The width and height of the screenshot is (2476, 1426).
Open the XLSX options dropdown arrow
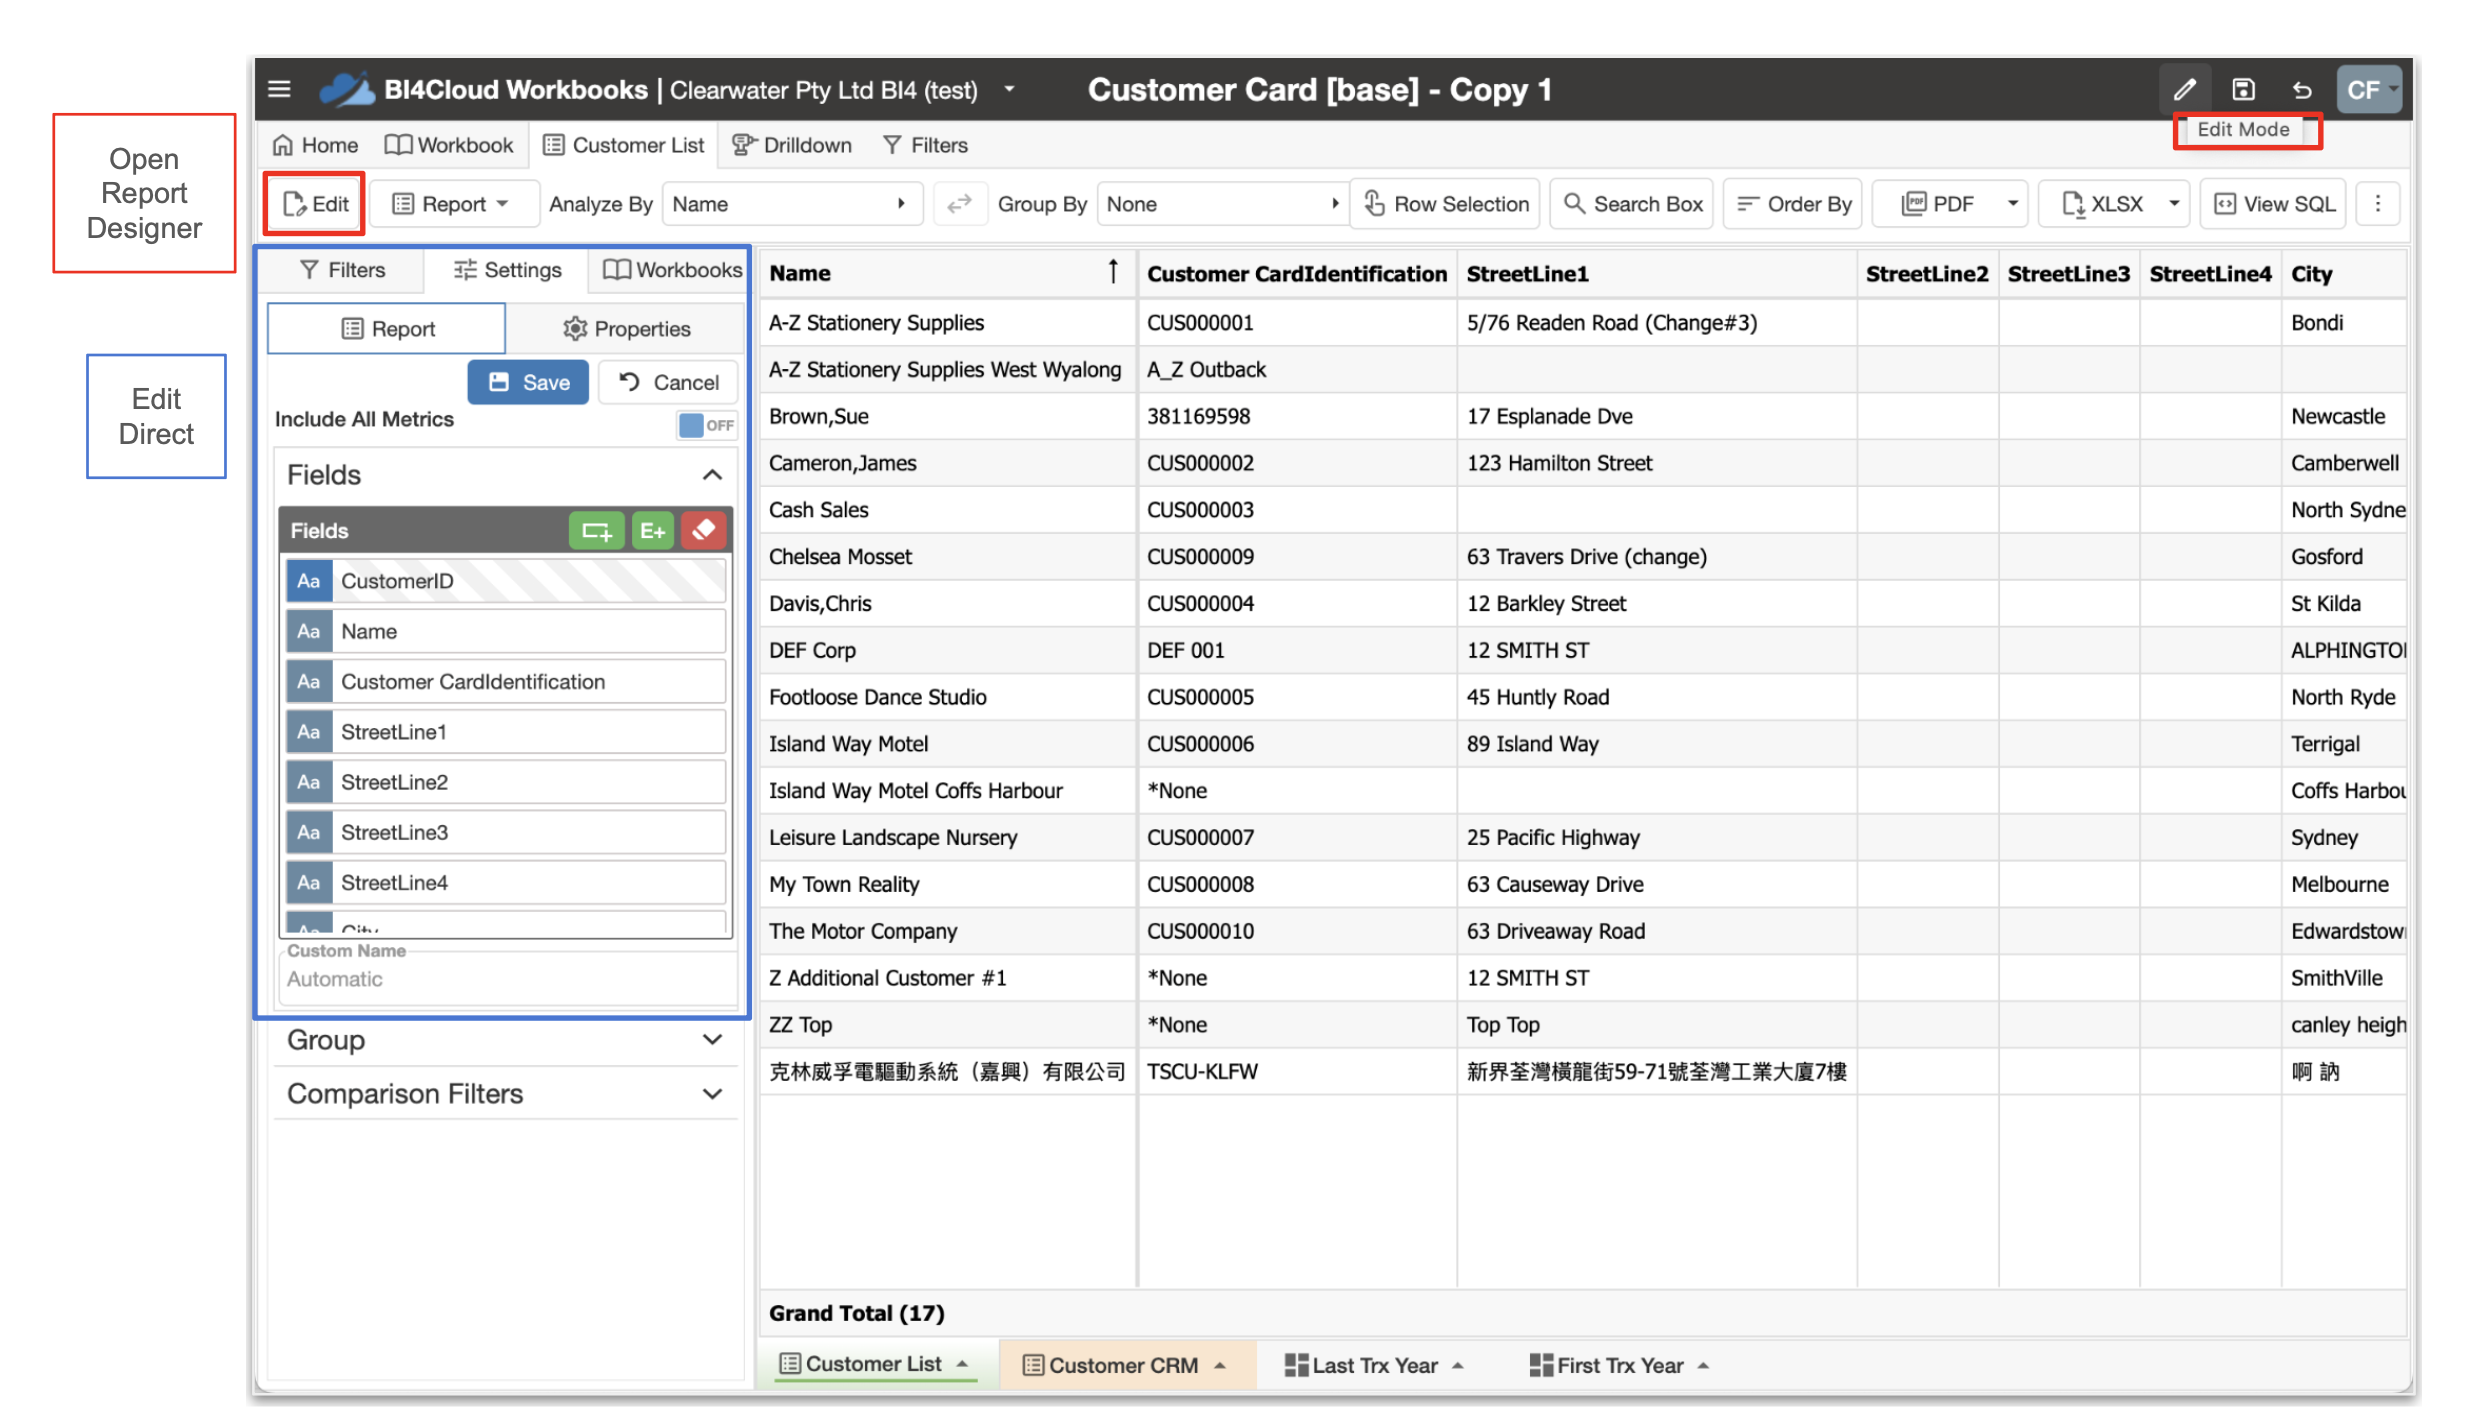pyautogui.click(x=2173, y=204)
